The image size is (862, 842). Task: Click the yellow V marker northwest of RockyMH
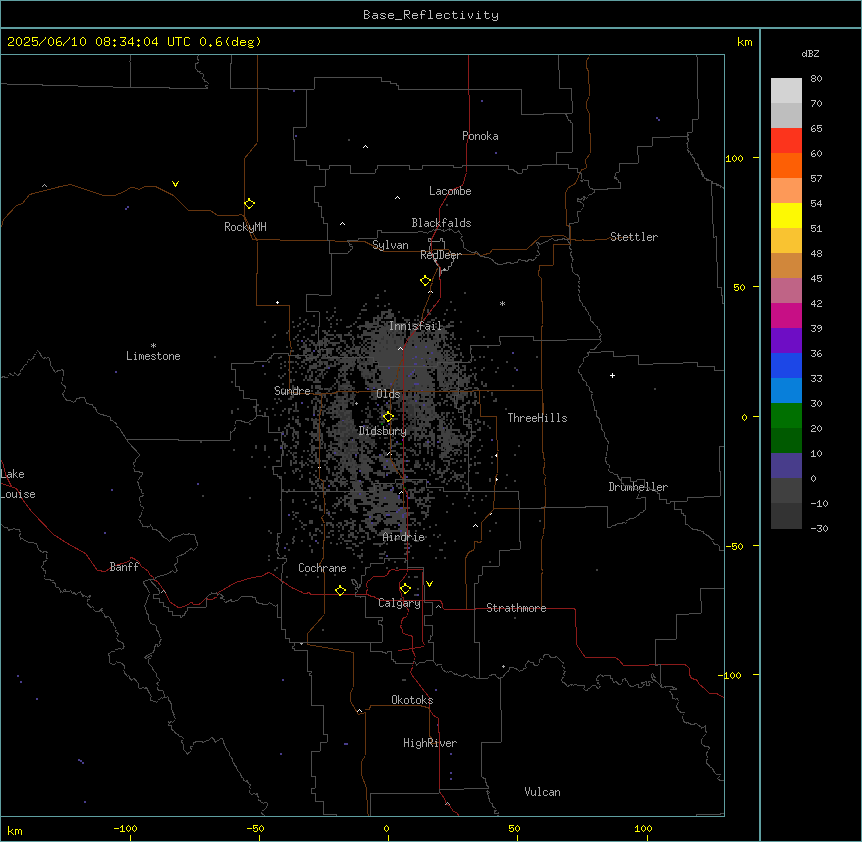(x=175, y=184)
